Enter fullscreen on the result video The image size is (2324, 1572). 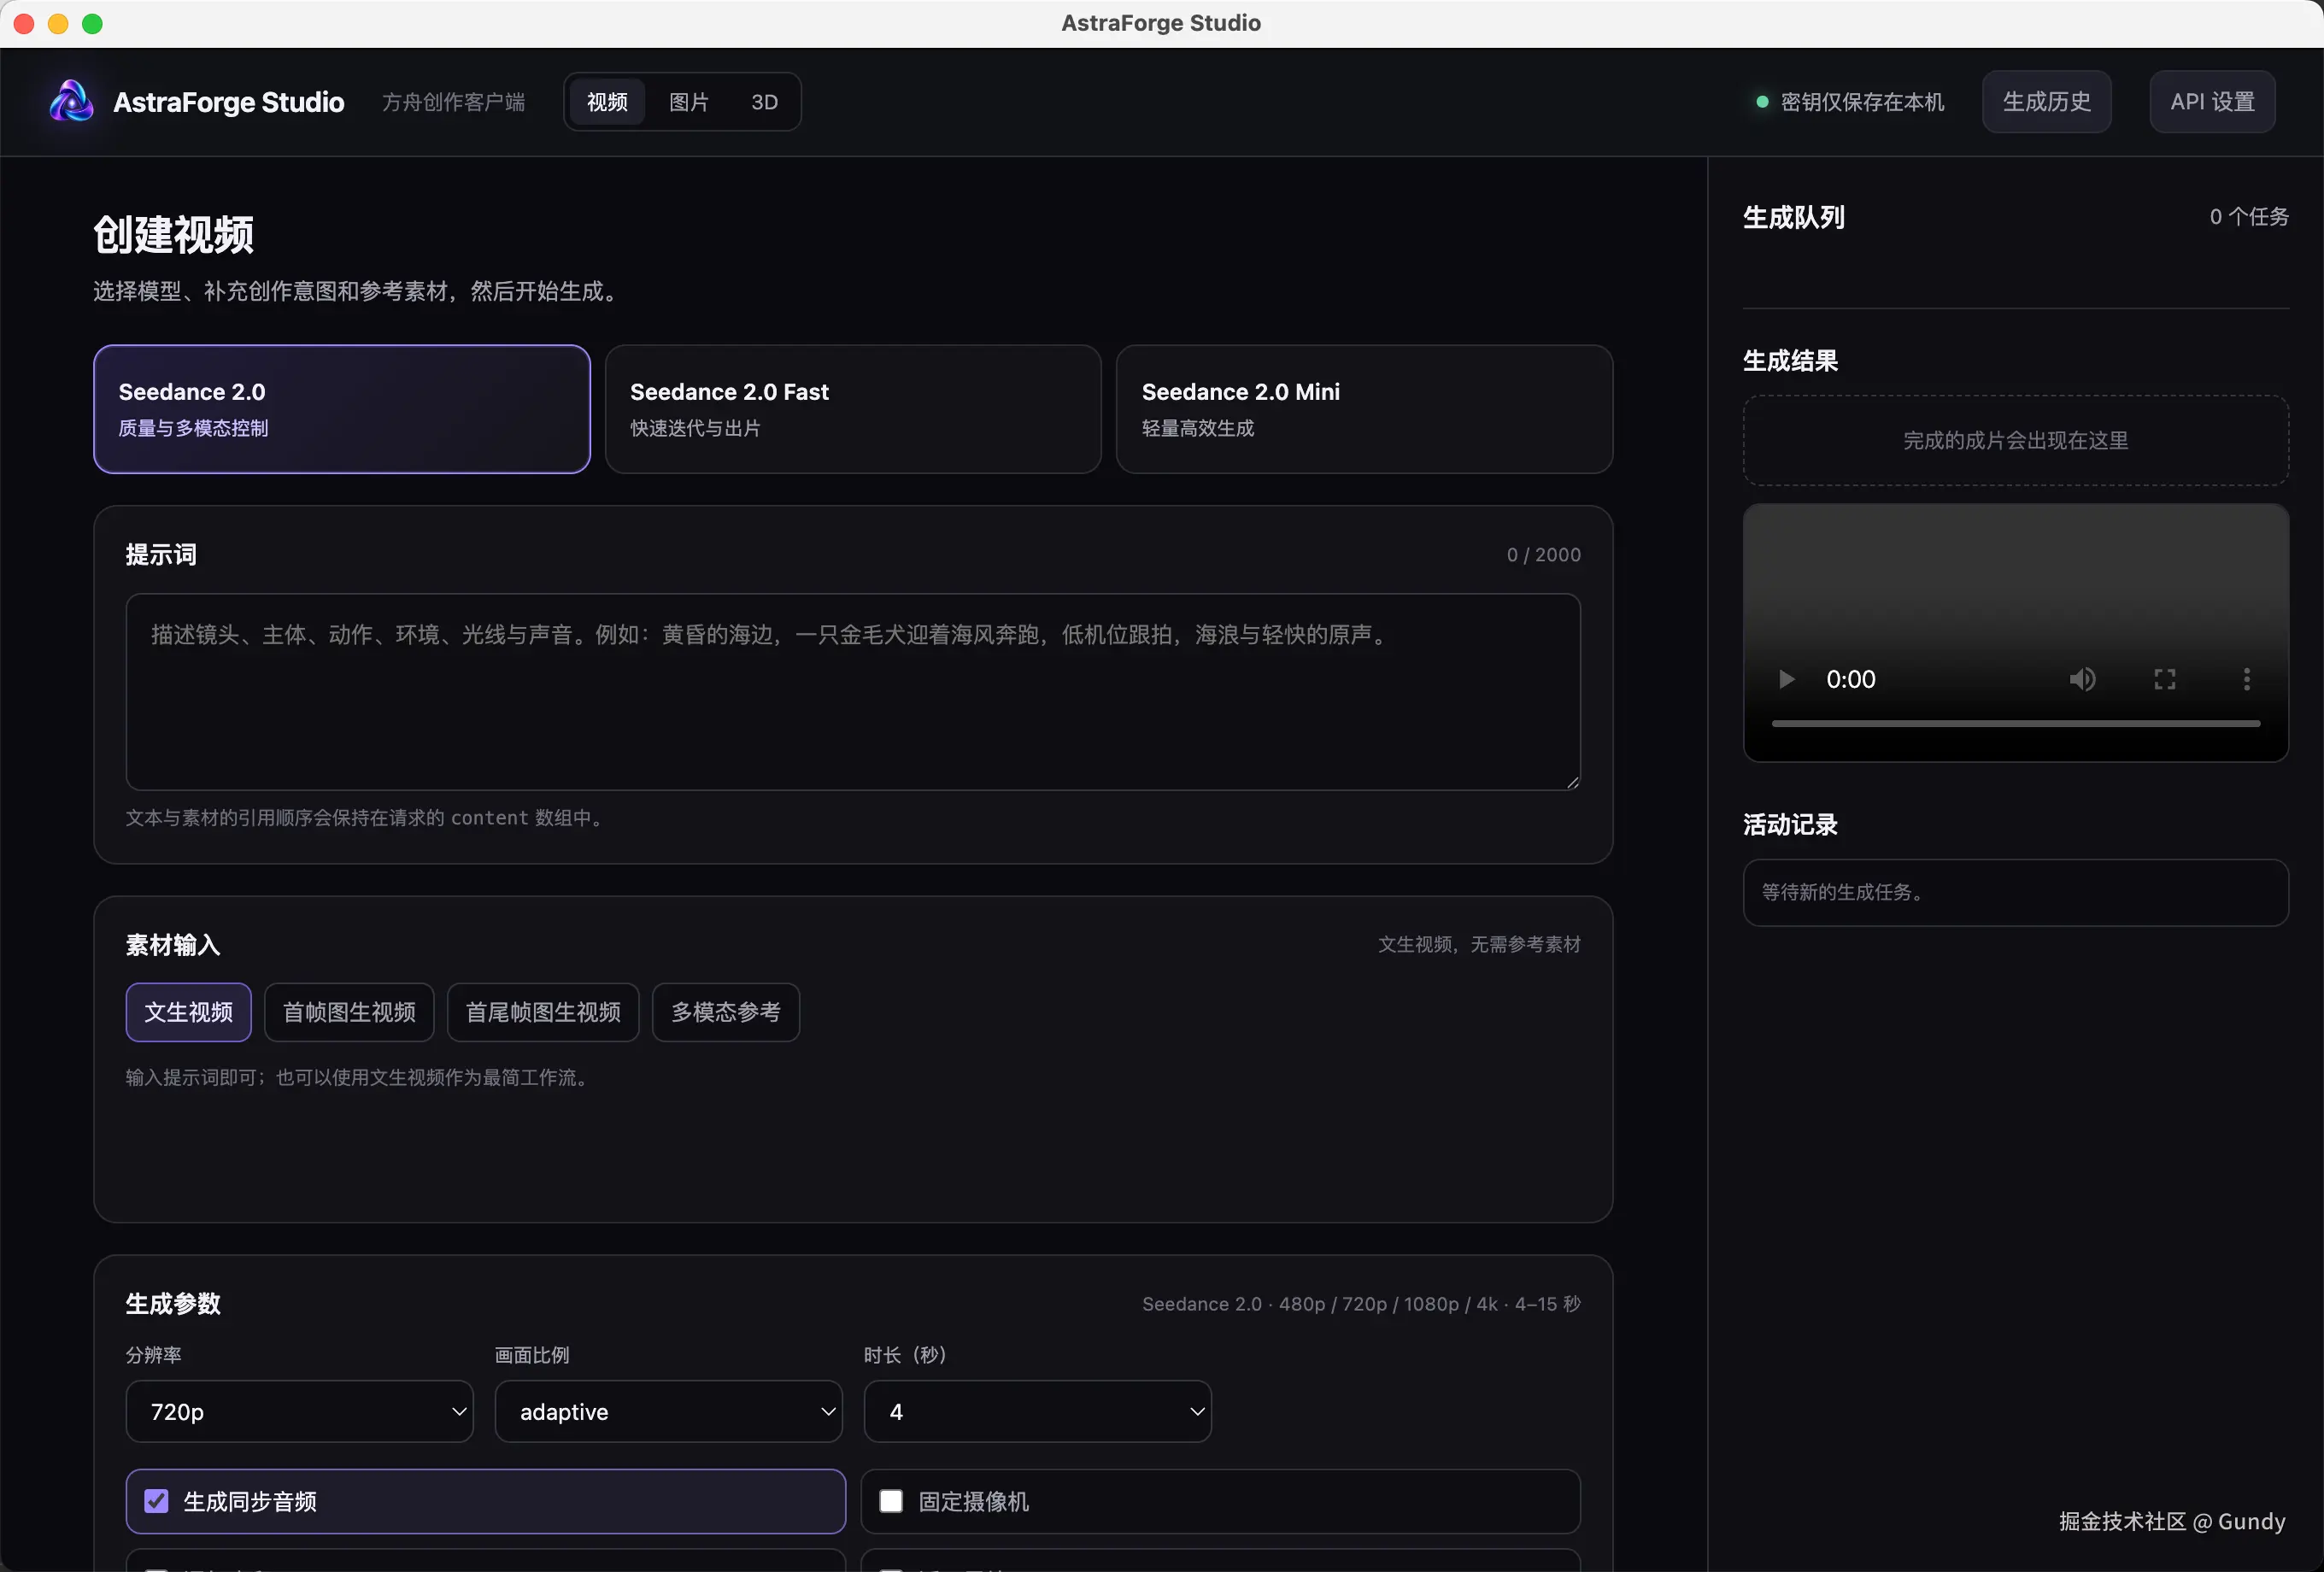[x=2165, y=680]
